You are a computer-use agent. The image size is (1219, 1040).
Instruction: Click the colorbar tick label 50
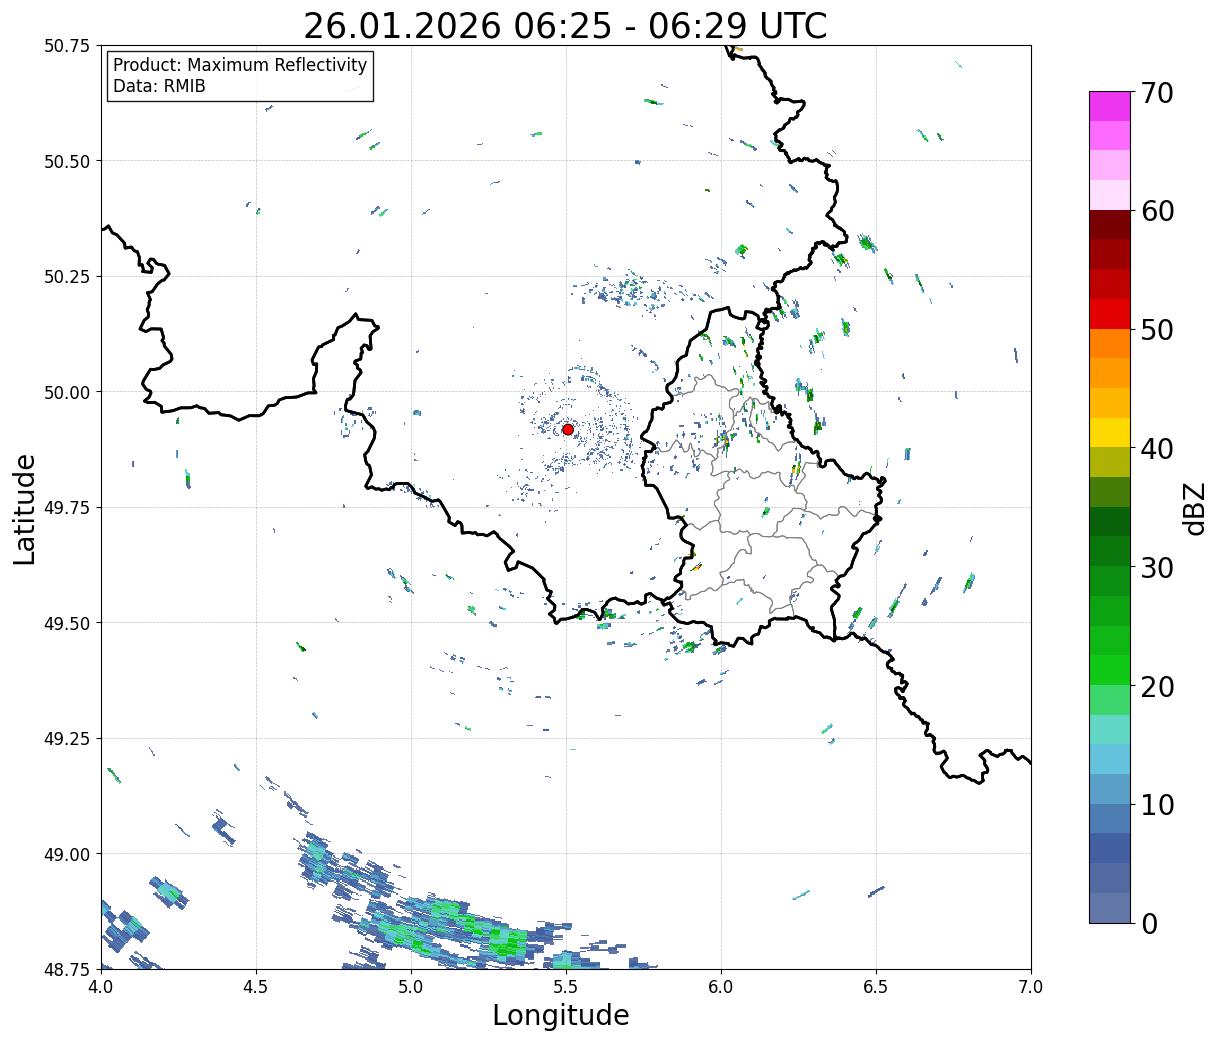[1158, 330]
